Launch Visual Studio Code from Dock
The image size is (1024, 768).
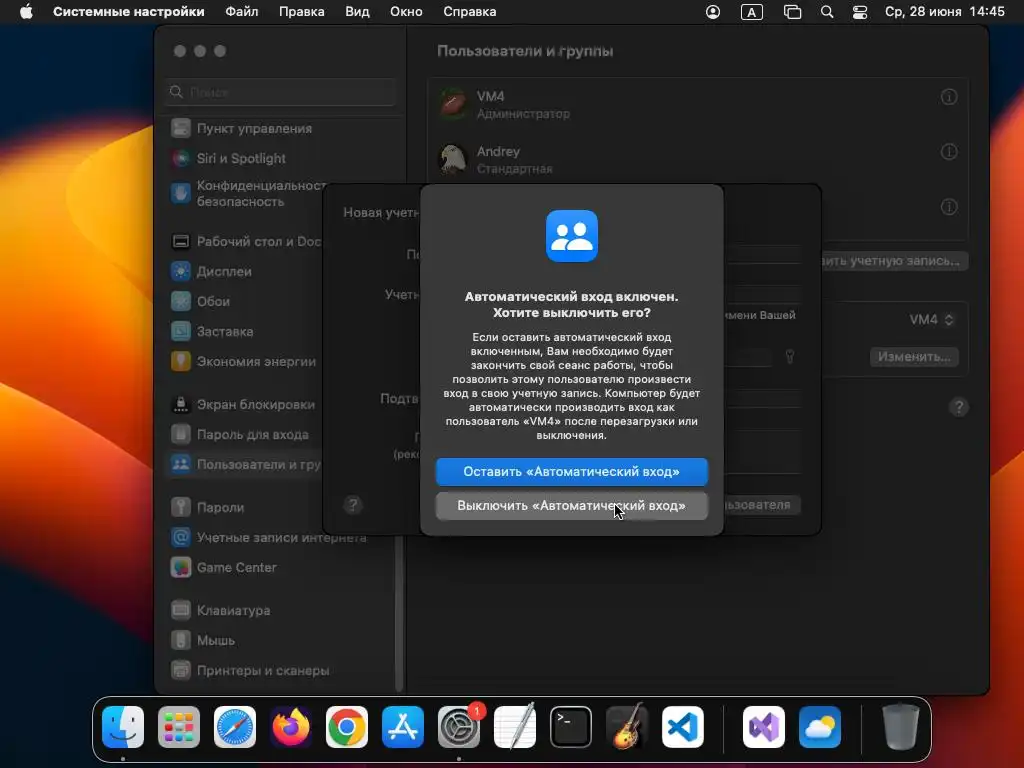pos(683,727)
